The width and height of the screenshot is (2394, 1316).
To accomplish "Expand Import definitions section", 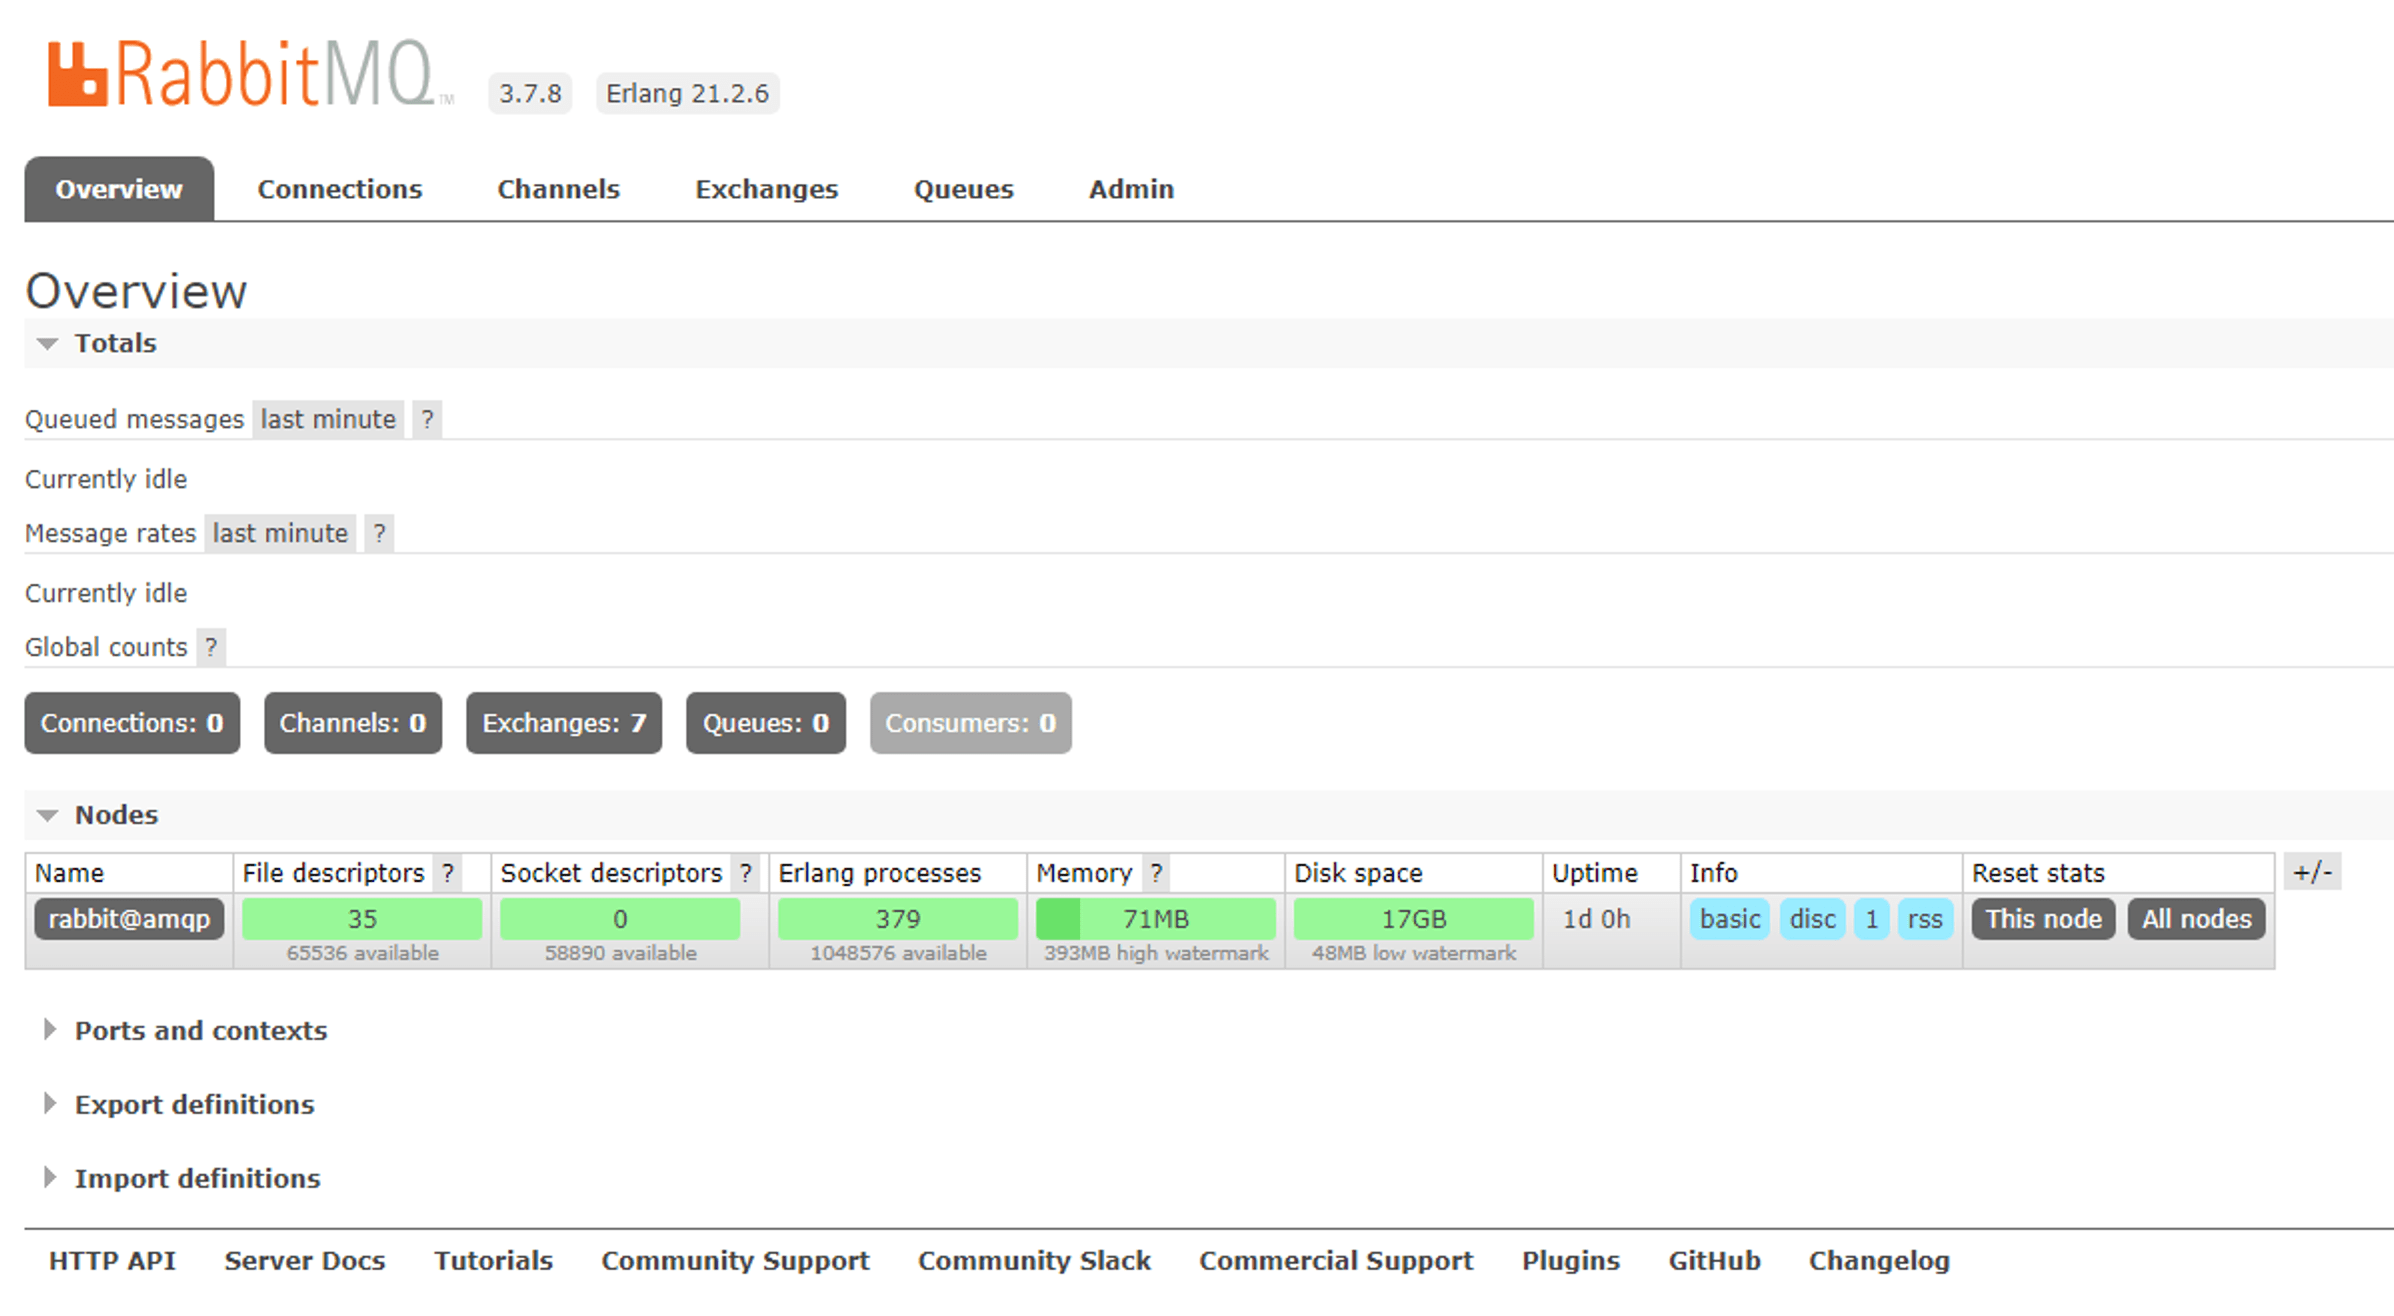I will pos(197,1178).
